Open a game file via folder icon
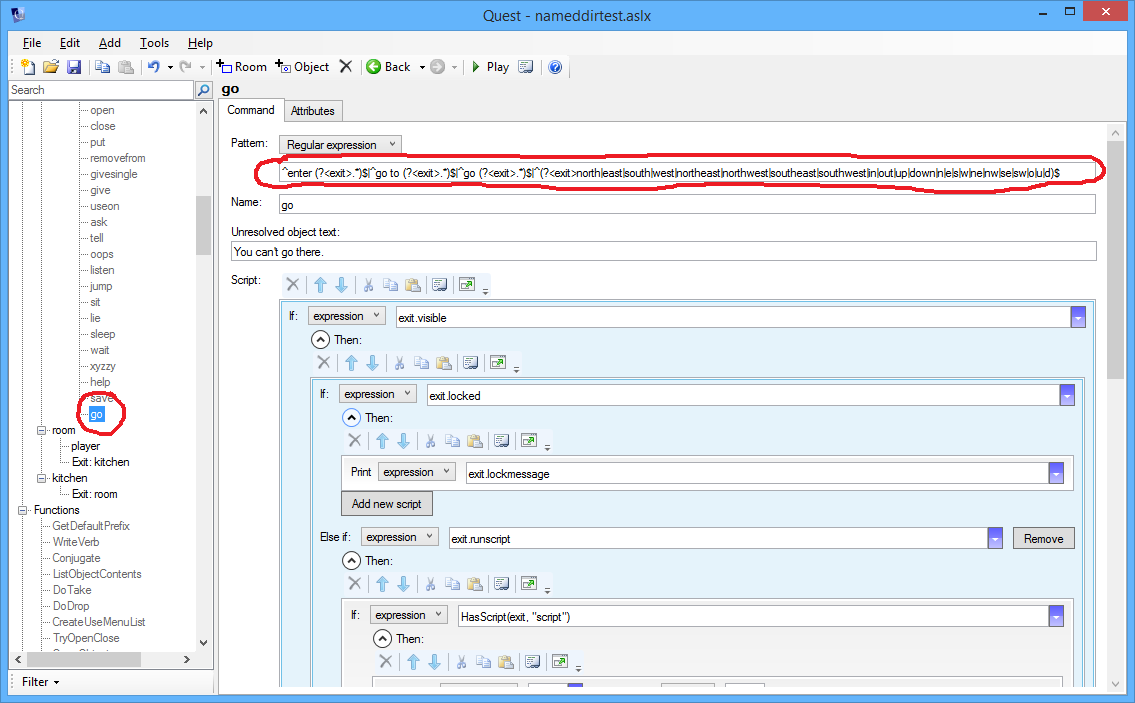1135x703 pixels. [x=51, y=67]
